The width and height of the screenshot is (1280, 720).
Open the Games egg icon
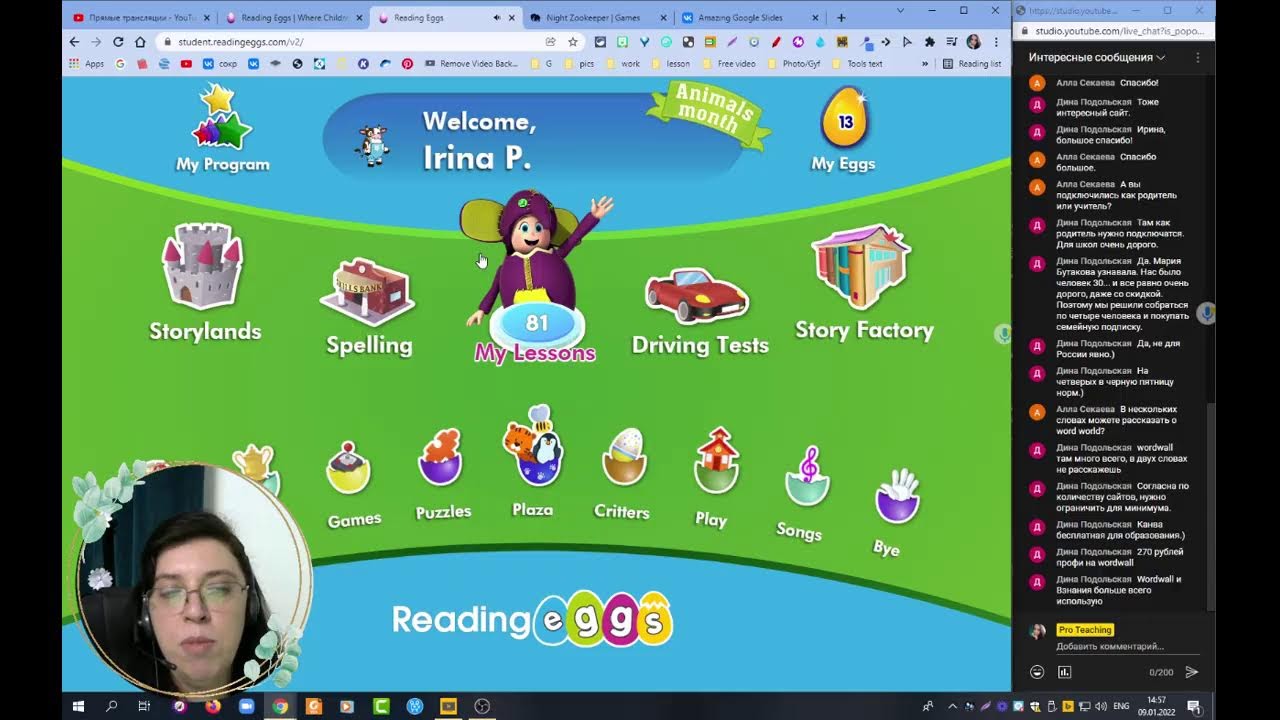tap(349, 467)
